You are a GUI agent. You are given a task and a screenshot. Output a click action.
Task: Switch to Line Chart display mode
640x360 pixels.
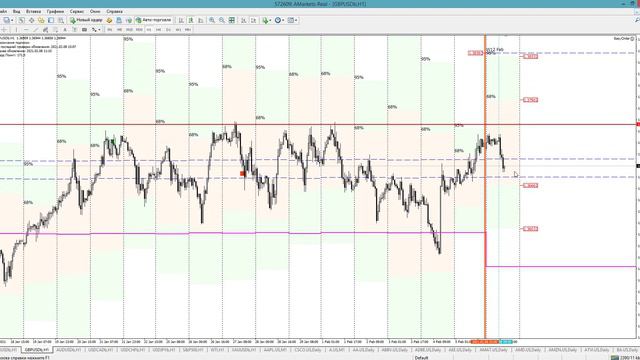201,20
